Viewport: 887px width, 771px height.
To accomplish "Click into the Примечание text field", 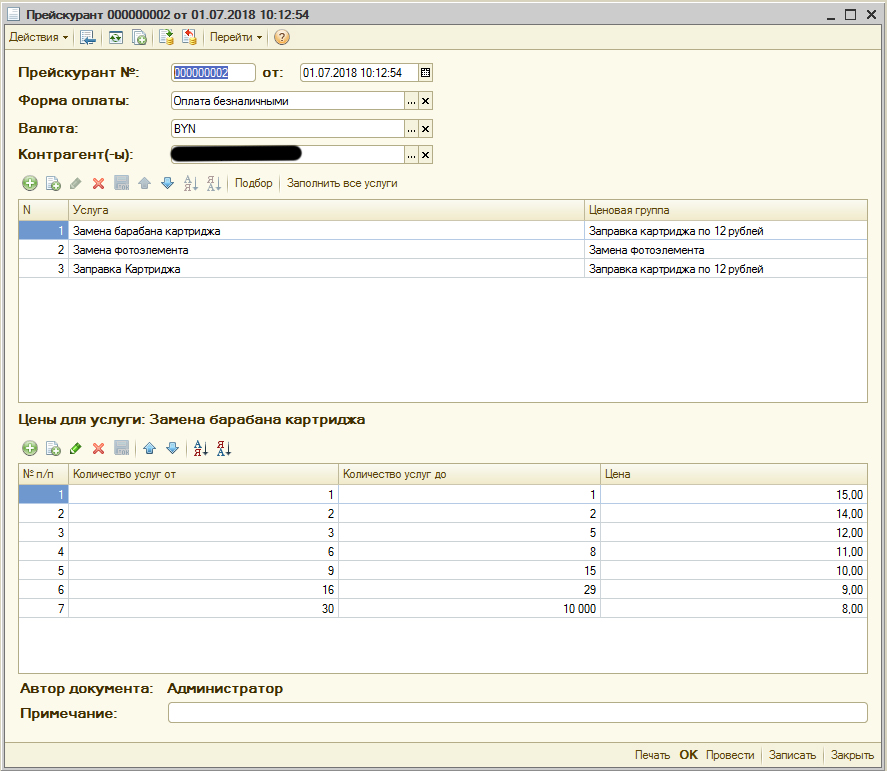I will (x=517, y=713).
